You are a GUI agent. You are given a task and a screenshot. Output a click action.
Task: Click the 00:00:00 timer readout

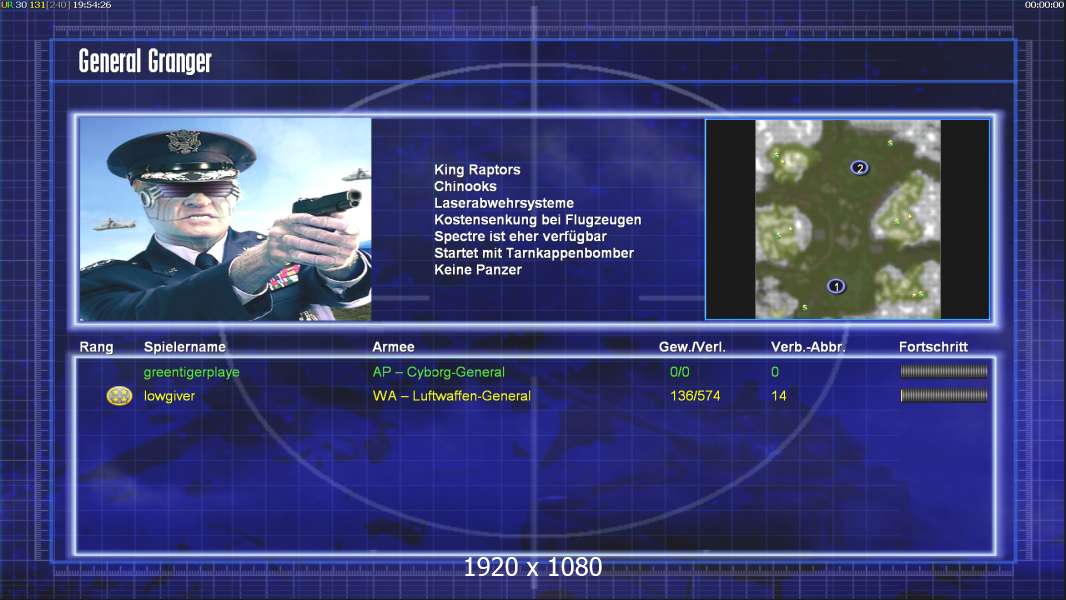point(1044,5)
